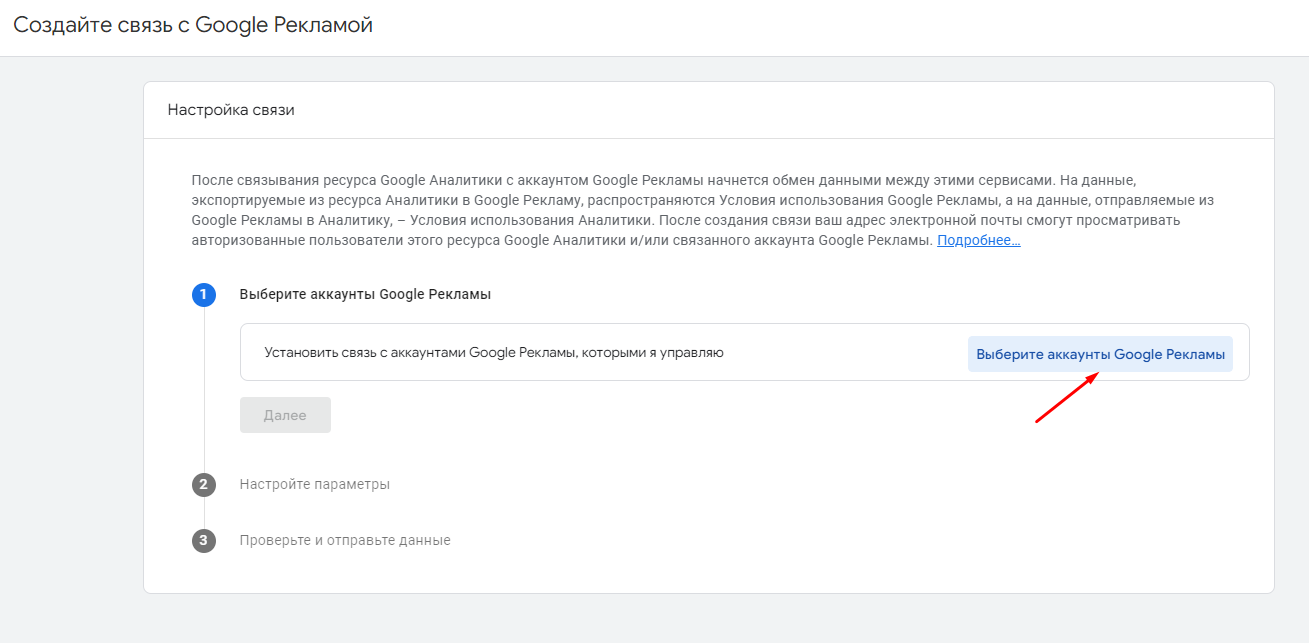Viewport: 1309px width, 643px height.
Task: Click the "Настройка связи" card header
Action: point(231,110)
